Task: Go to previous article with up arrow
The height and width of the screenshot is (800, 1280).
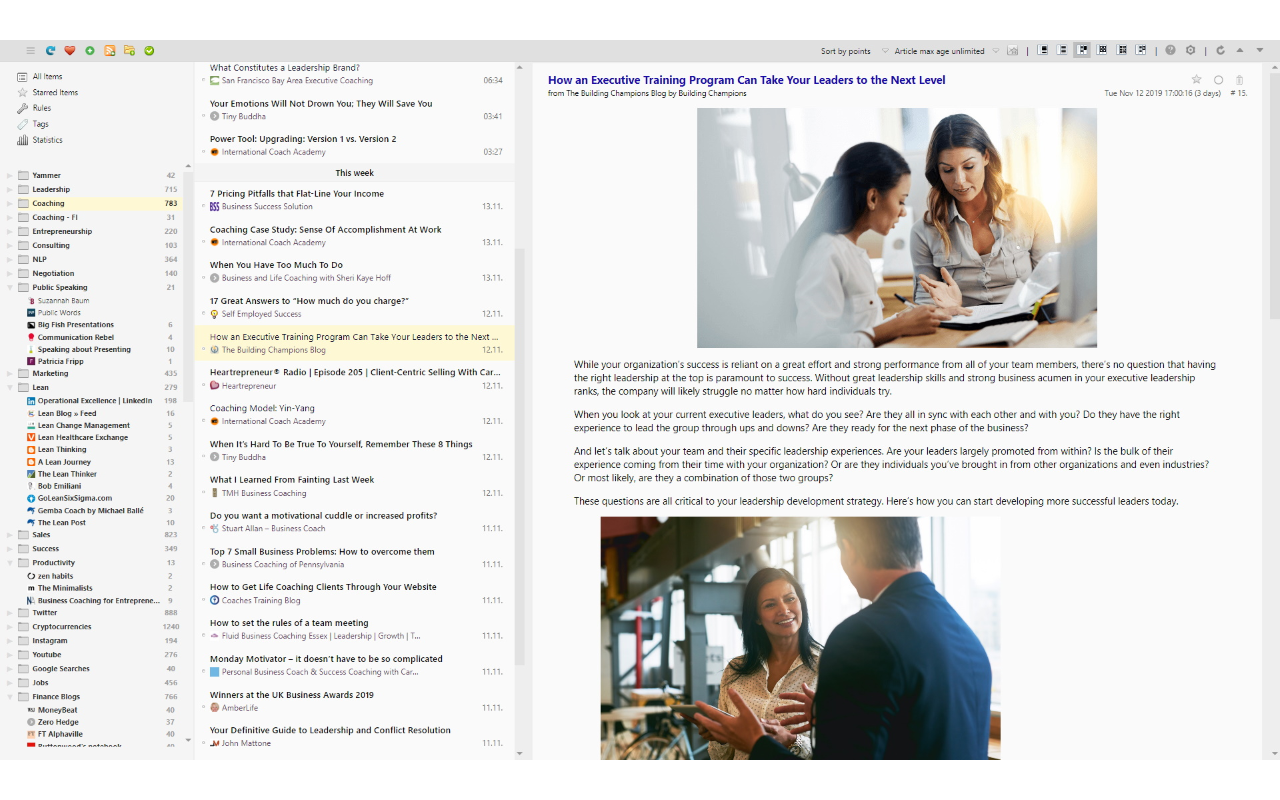Action: click(1240, 51)
